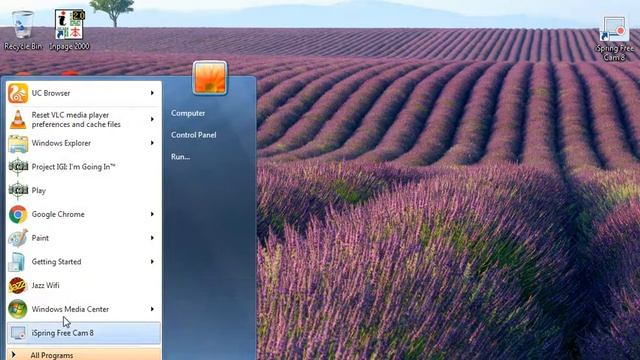Click the VLC cone icon in Start menu

pyautogui.click(x=18, y=120)
